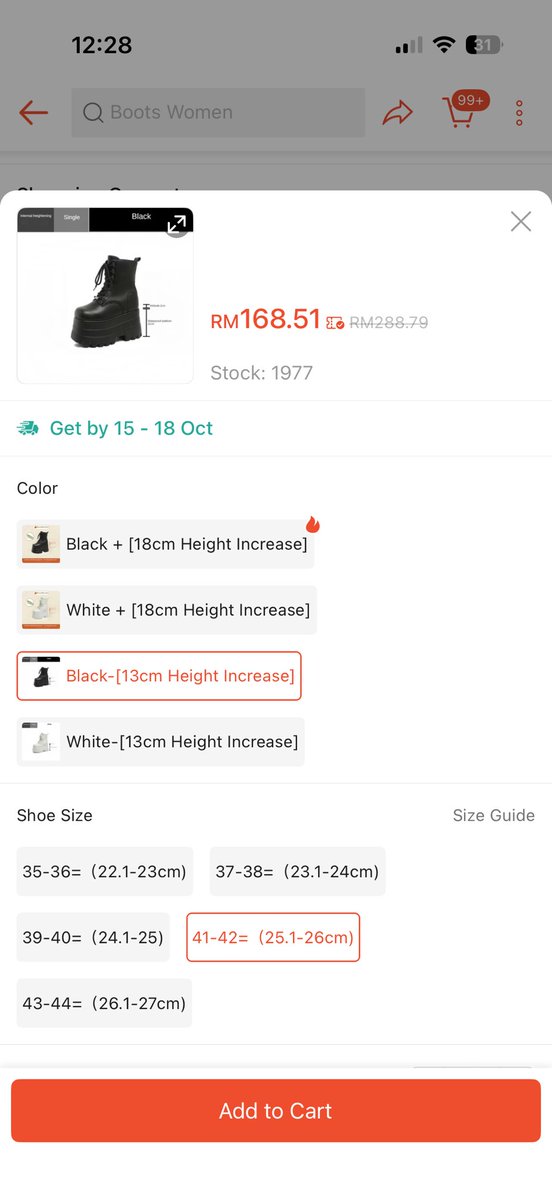Choose shoe size 39-40 (24.1-25)

[x=93, y=938]
